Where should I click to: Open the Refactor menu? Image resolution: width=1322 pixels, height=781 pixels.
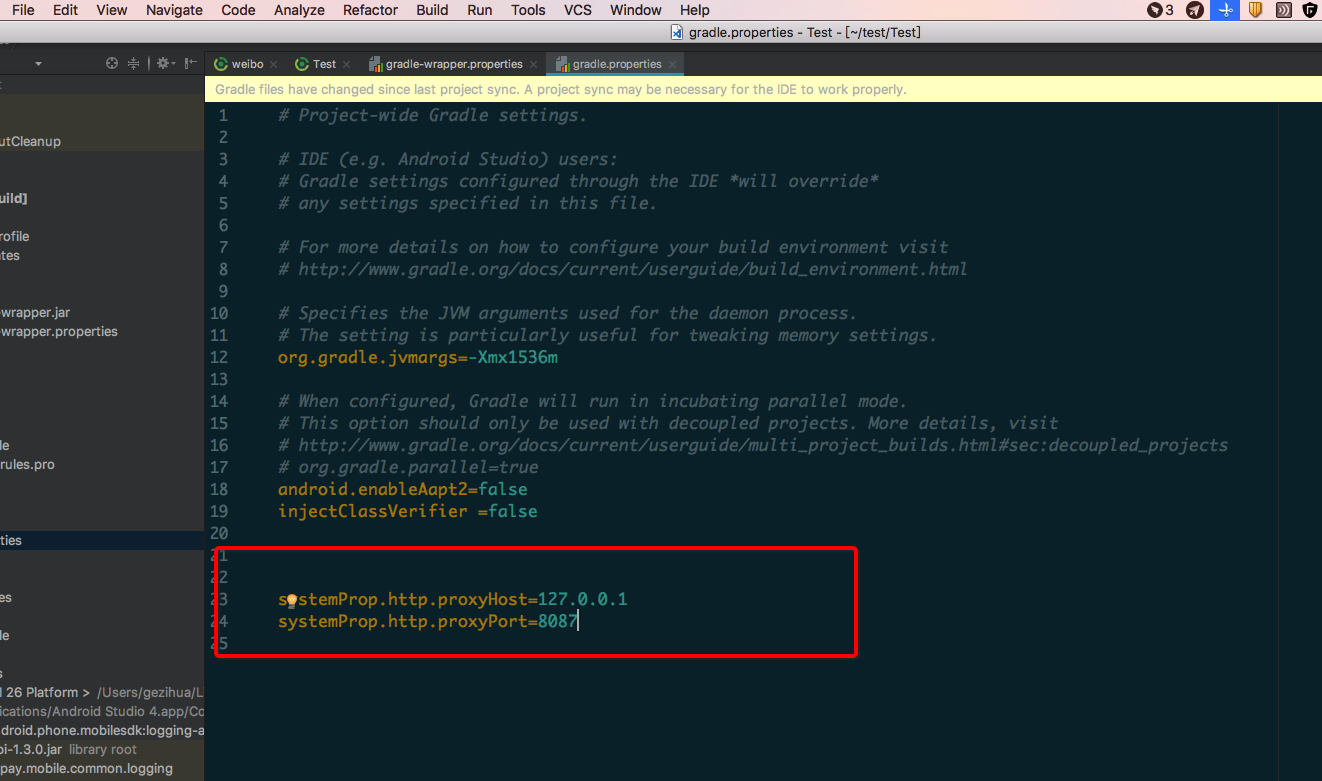point(371,10)
